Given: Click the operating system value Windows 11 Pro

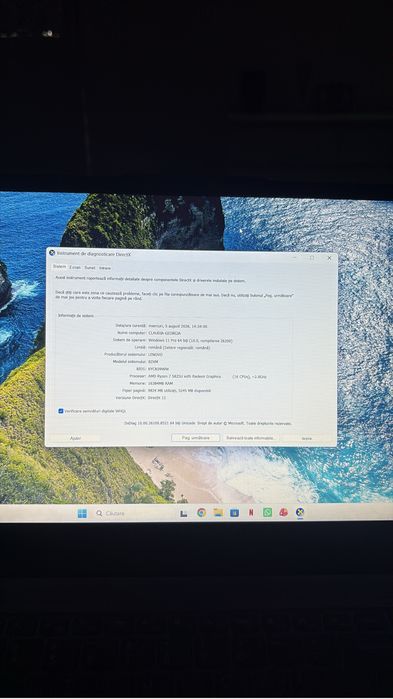Looking at the screenshot, I should click(x=190, y=340).
